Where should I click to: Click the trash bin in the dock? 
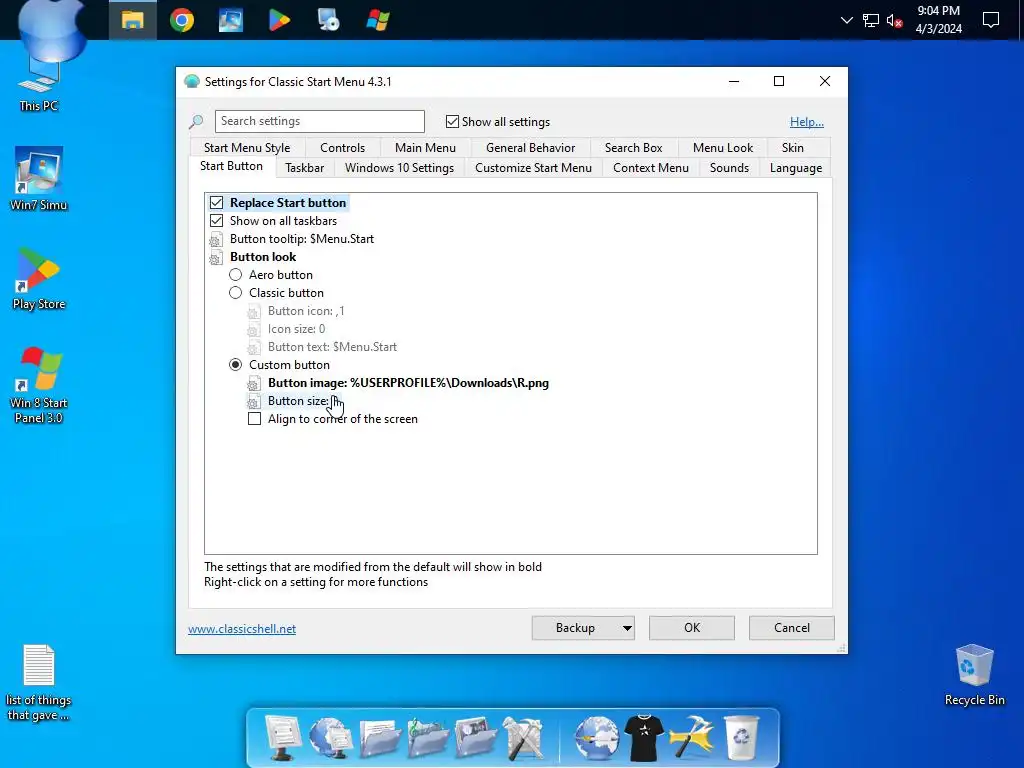[x=742, y=738]
